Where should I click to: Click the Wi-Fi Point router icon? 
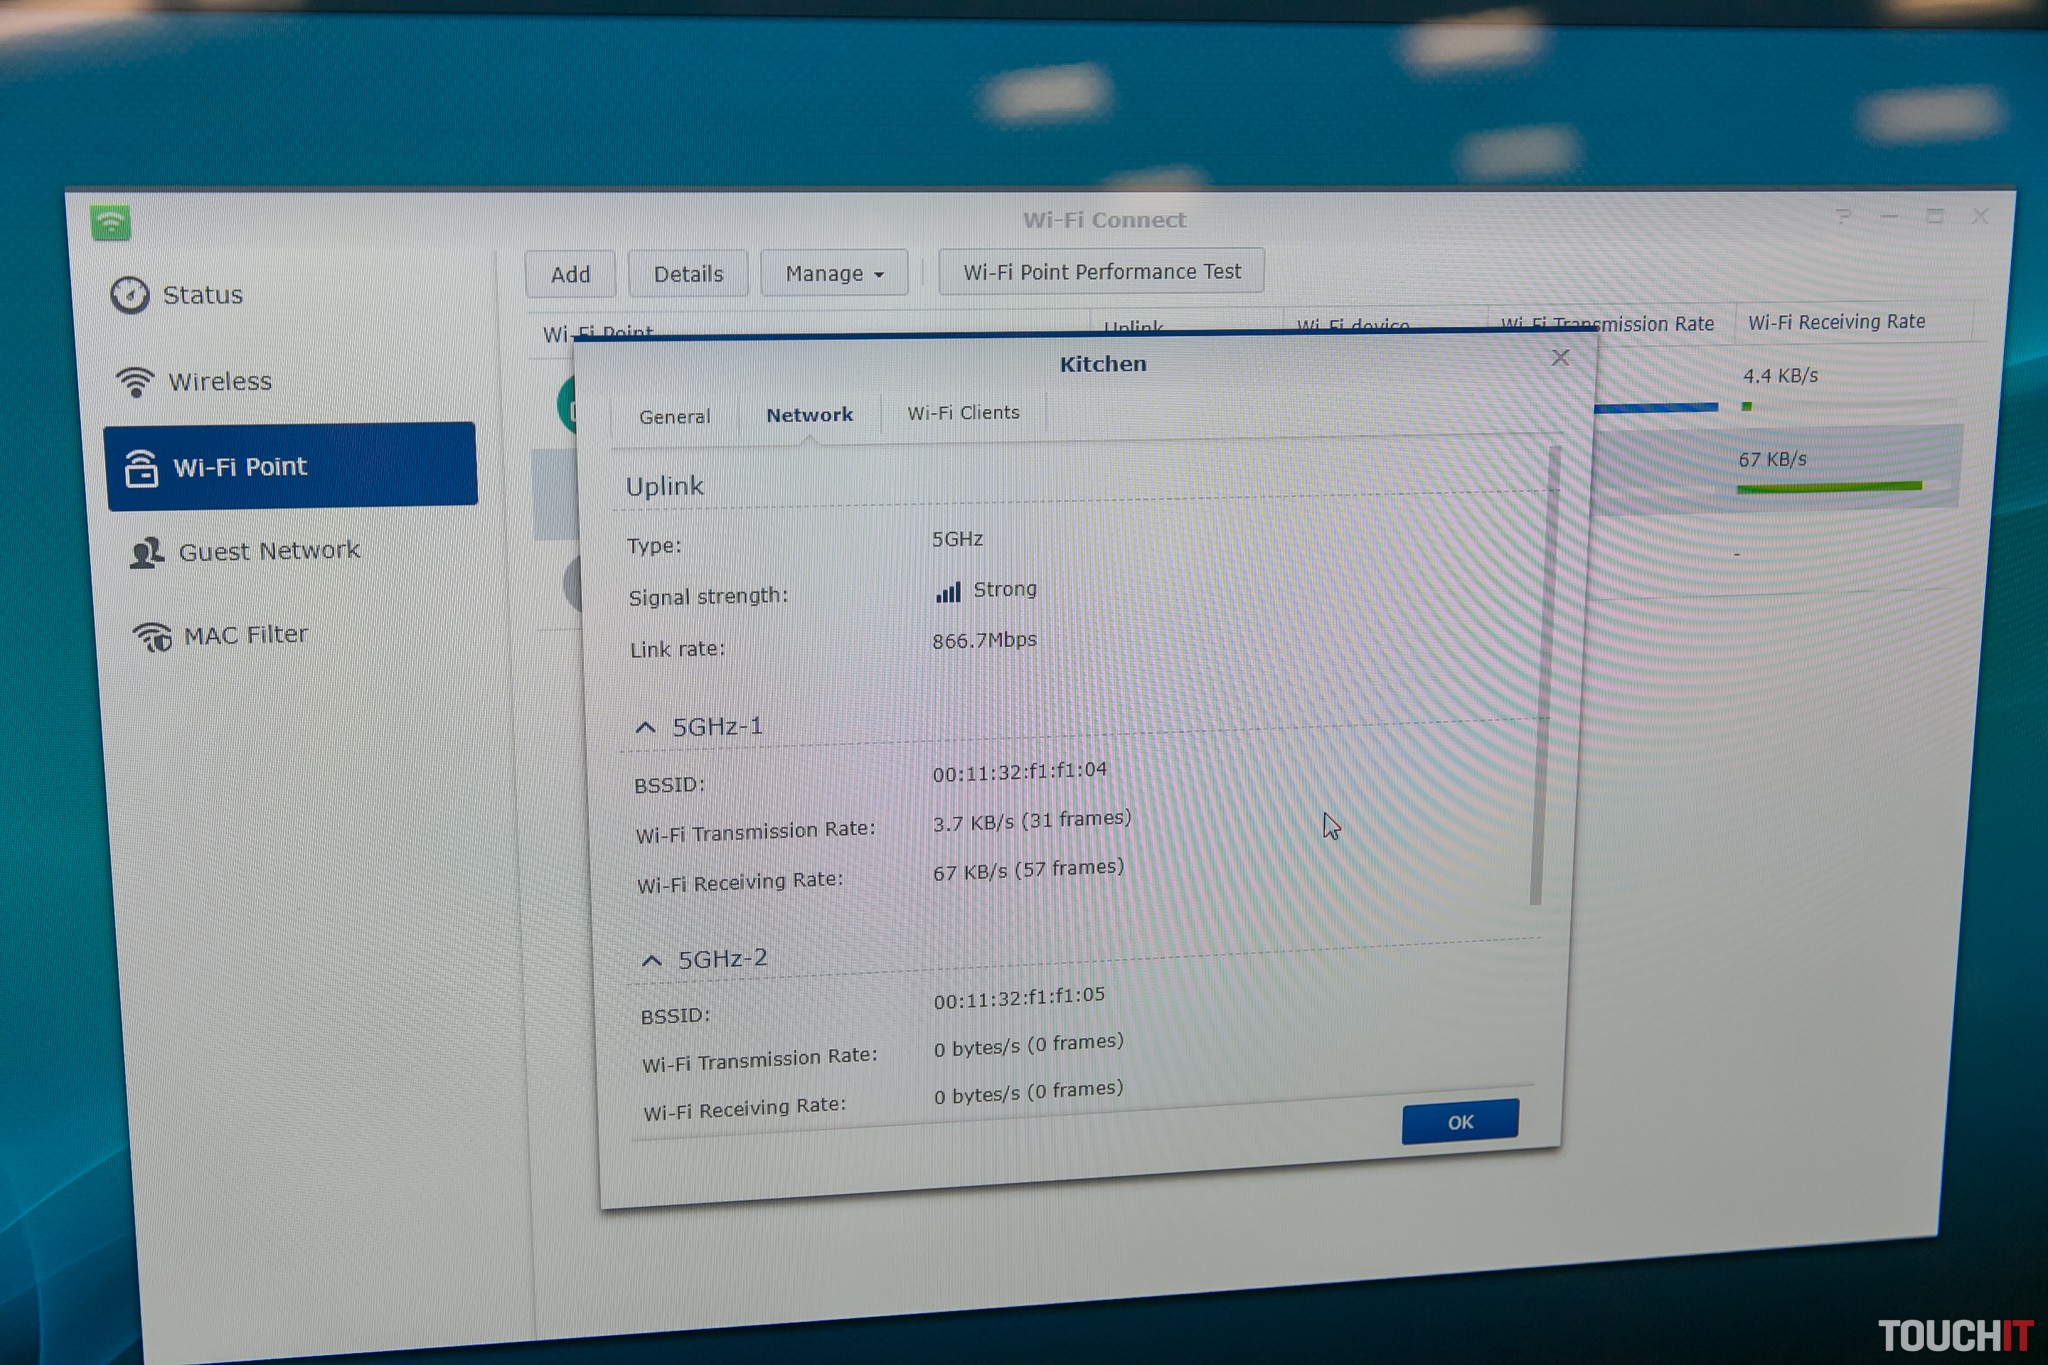pyautogui.click(x=141, y=468)
